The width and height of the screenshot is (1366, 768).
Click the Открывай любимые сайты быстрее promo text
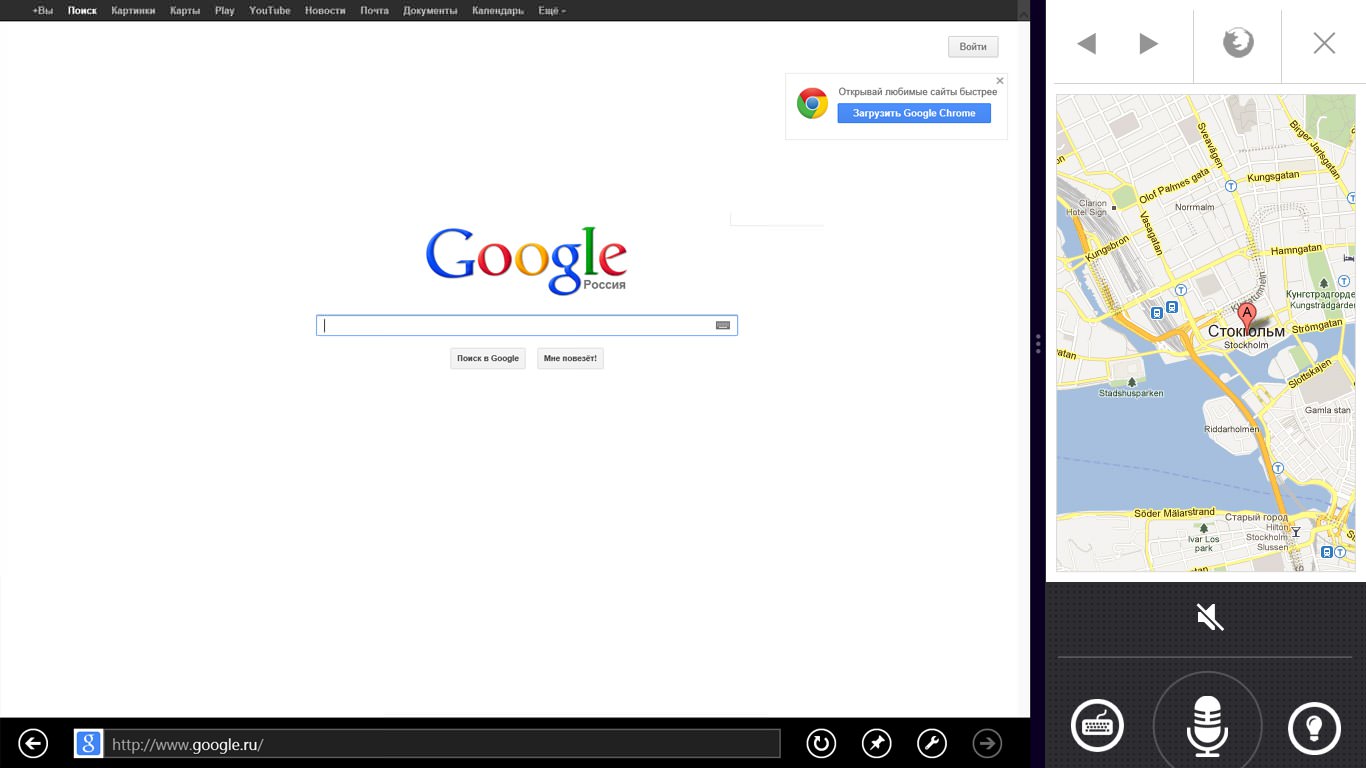tap(917, 92)
